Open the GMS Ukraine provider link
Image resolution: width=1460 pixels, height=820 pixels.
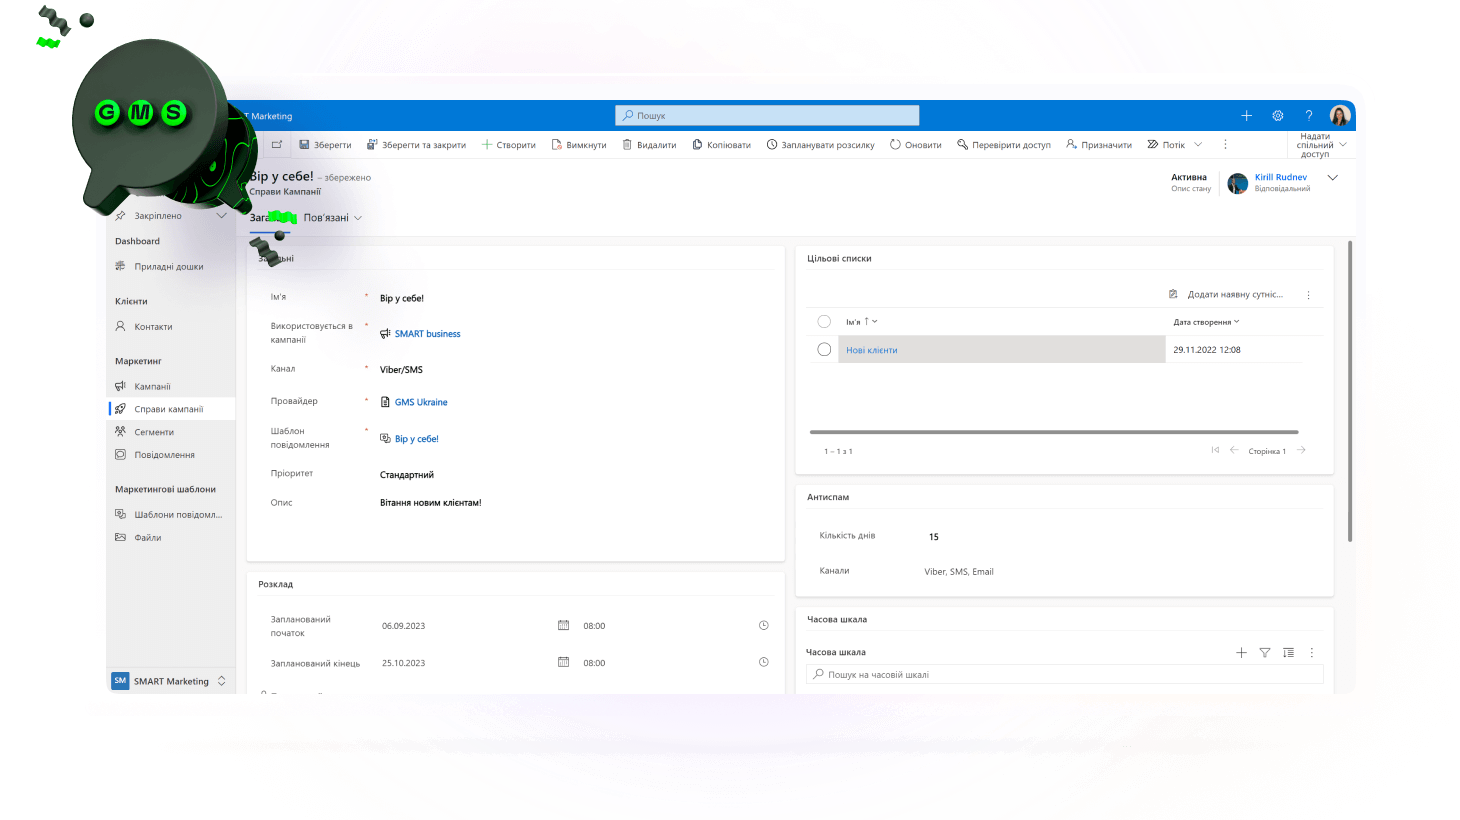pyautogui.click(x=421, y=402)
